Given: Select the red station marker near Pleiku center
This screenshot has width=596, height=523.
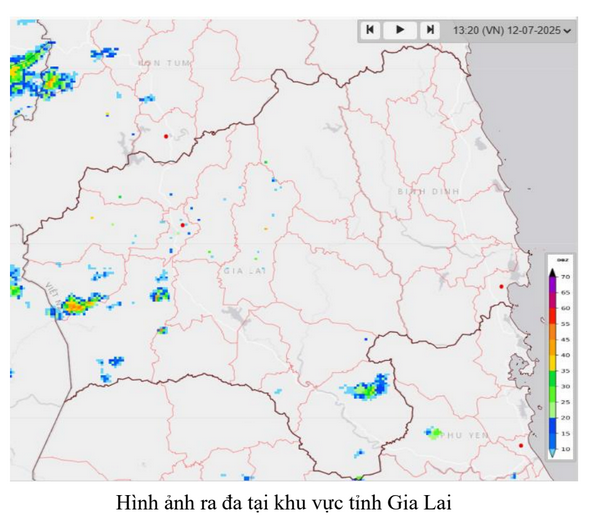Looking at the screenshot, I should 182,225.
